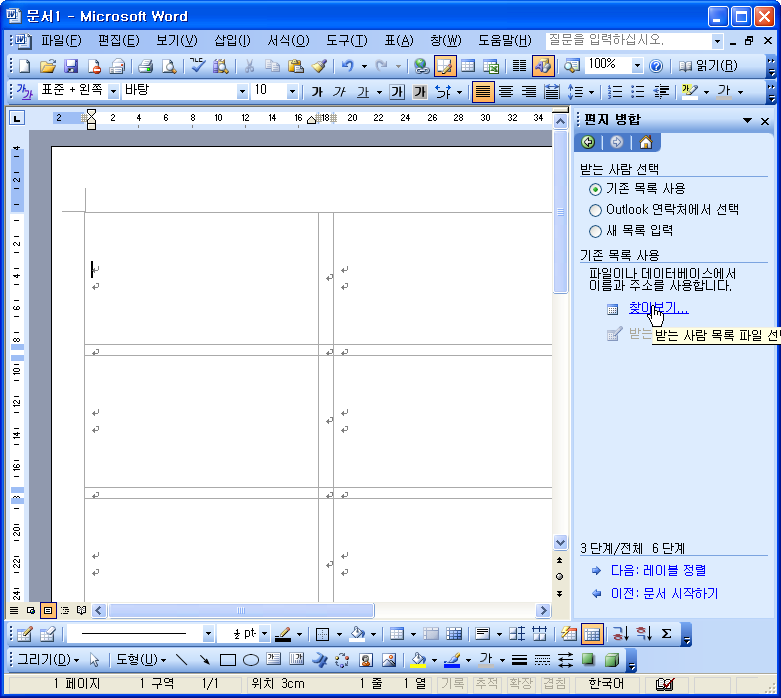Click the task pane Home icon
This screenshot has height=698, width=781.
646,142
